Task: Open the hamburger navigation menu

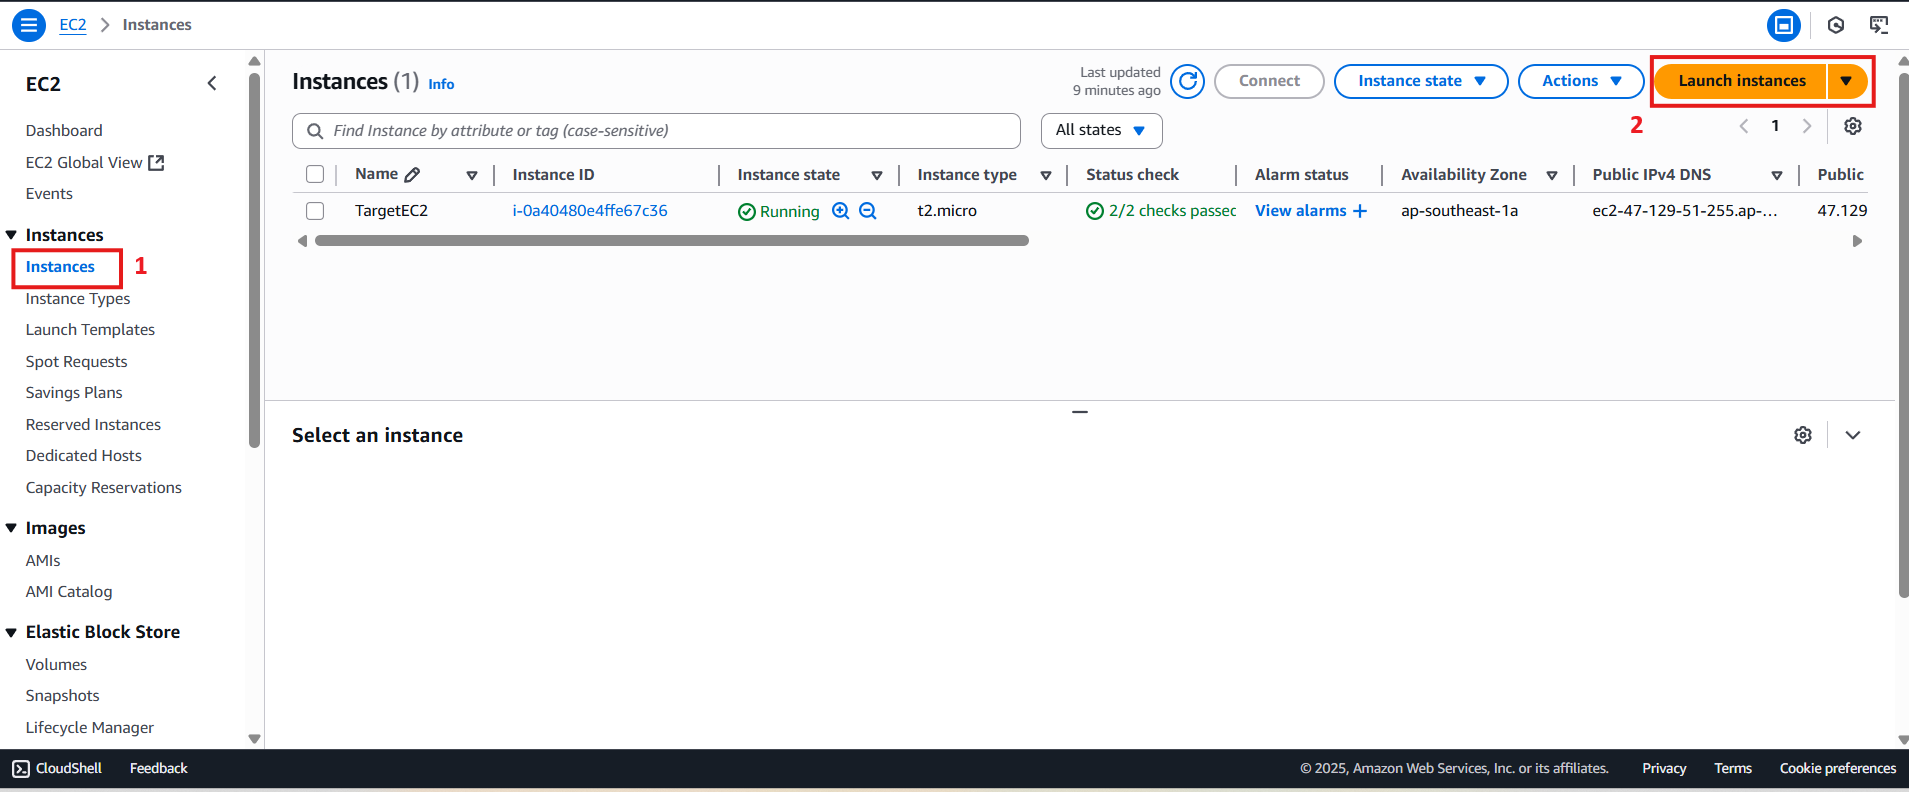Action: (x=29, y=25)
